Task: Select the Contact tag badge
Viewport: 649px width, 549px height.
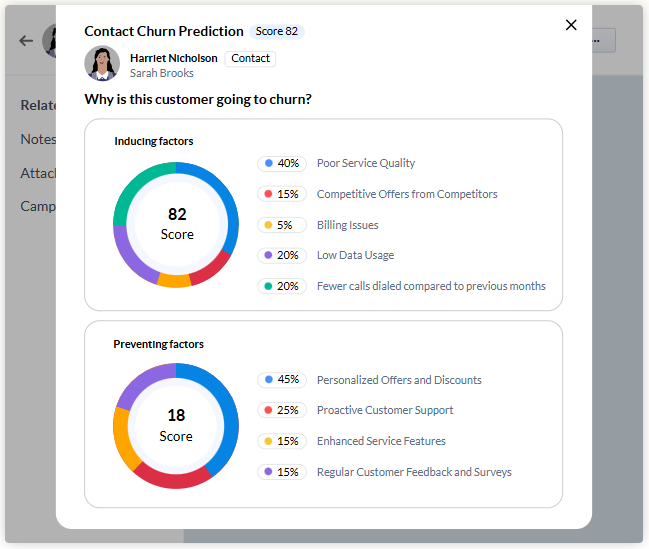Action: (x=250, y=58)
